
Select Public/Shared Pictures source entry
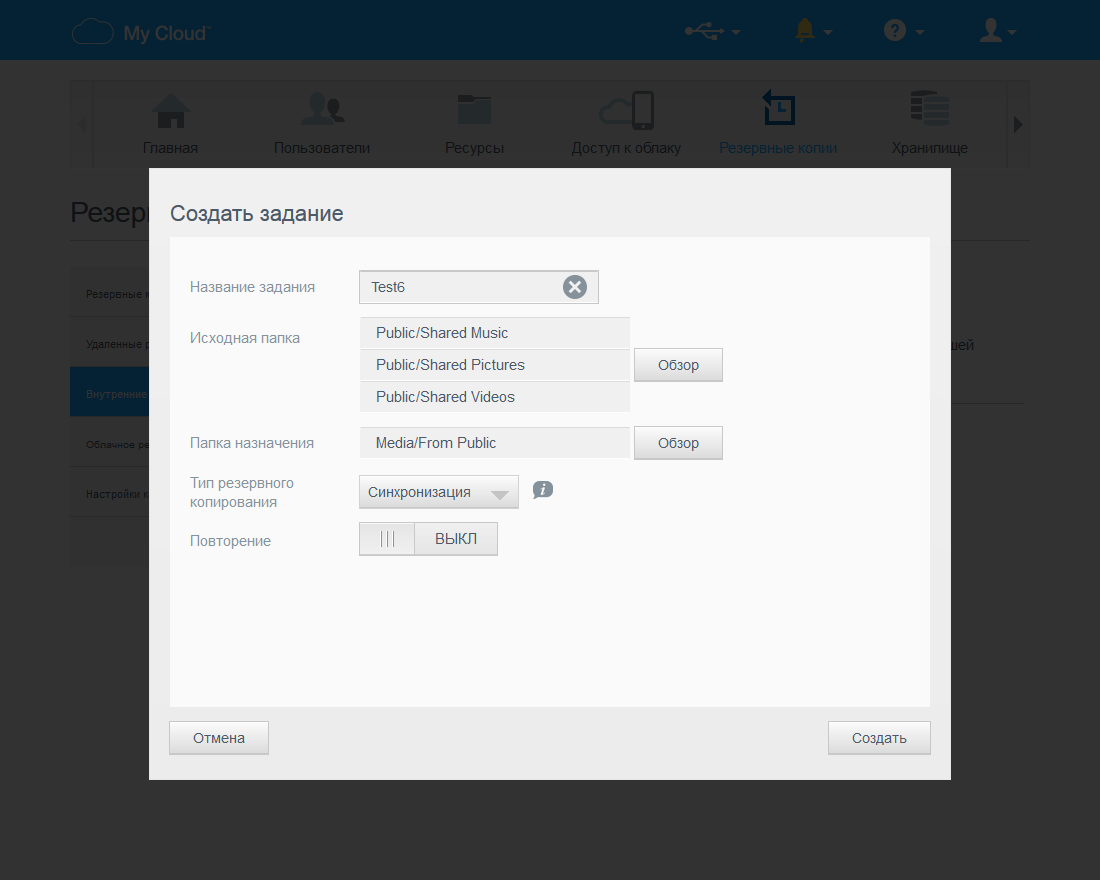point(495,365)
